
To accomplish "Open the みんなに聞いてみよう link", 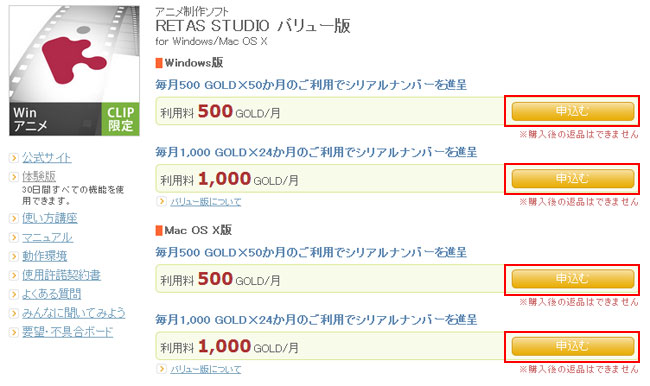I will [73, 313].
